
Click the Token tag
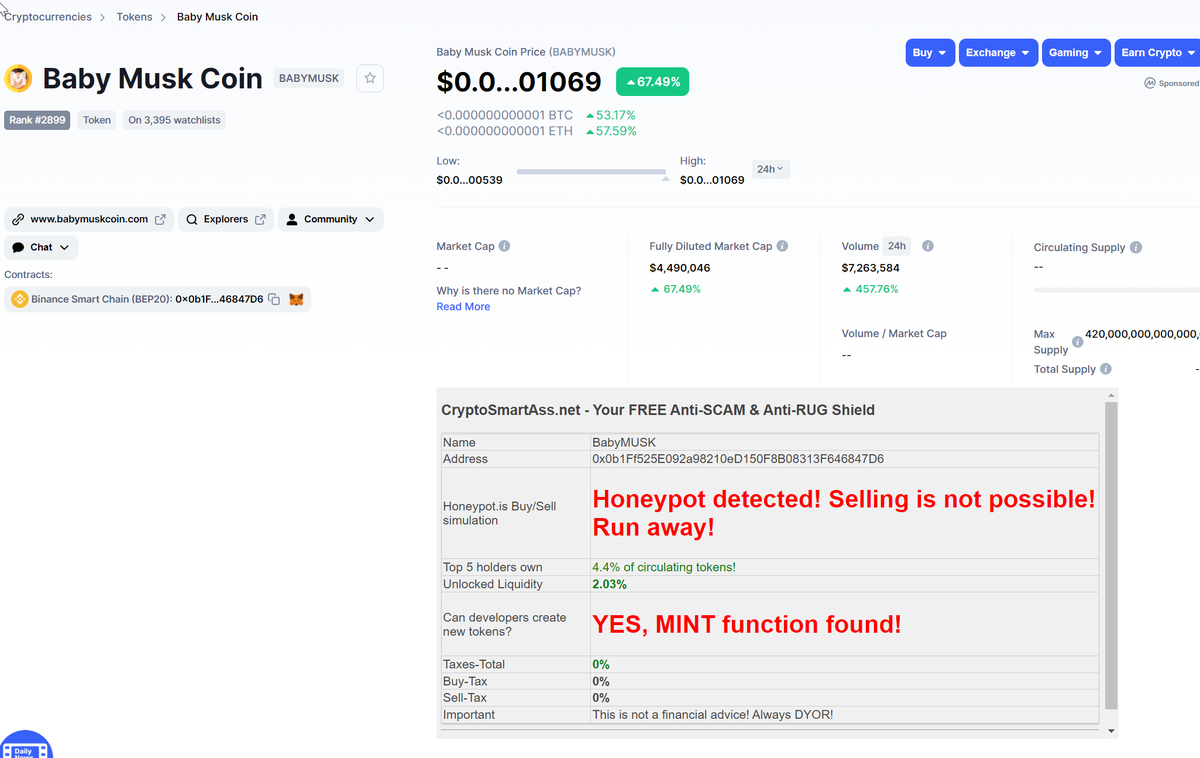pos(97,120)
